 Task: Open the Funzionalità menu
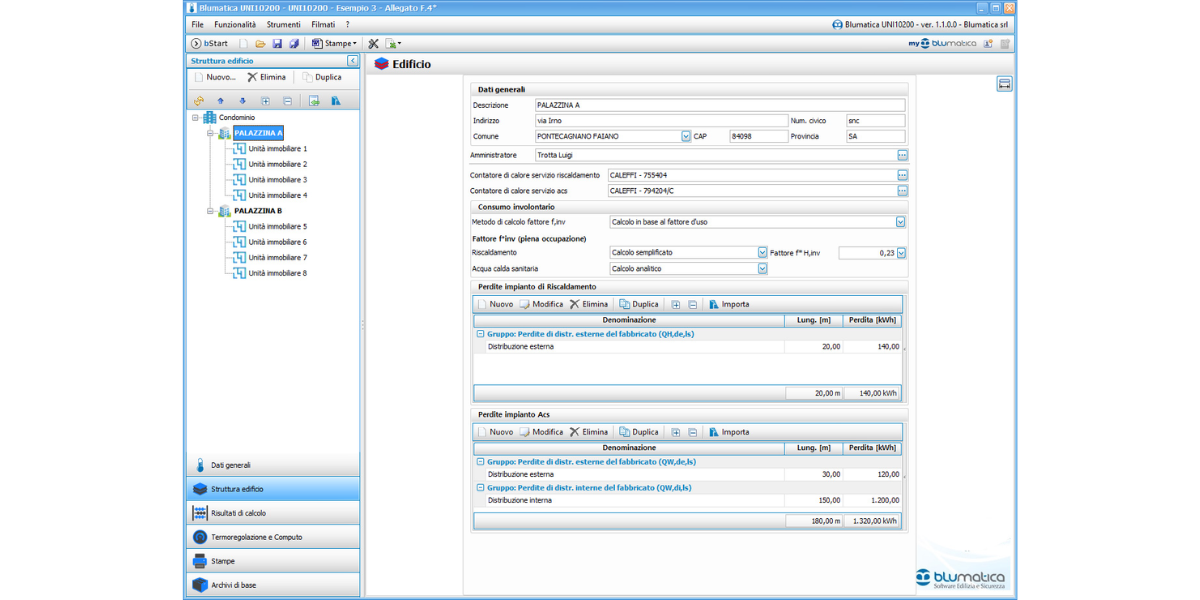pyautogui.click(x=235, y=24)
